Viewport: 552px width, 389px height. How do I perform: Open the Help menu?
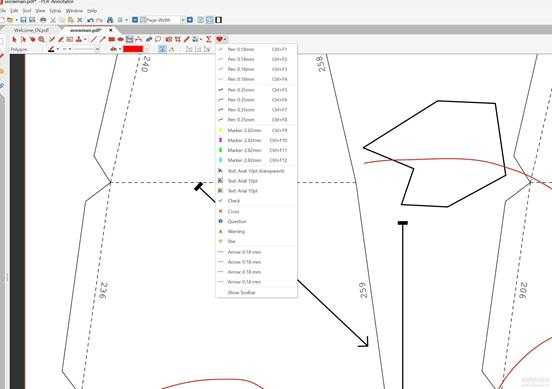[92, 11]
